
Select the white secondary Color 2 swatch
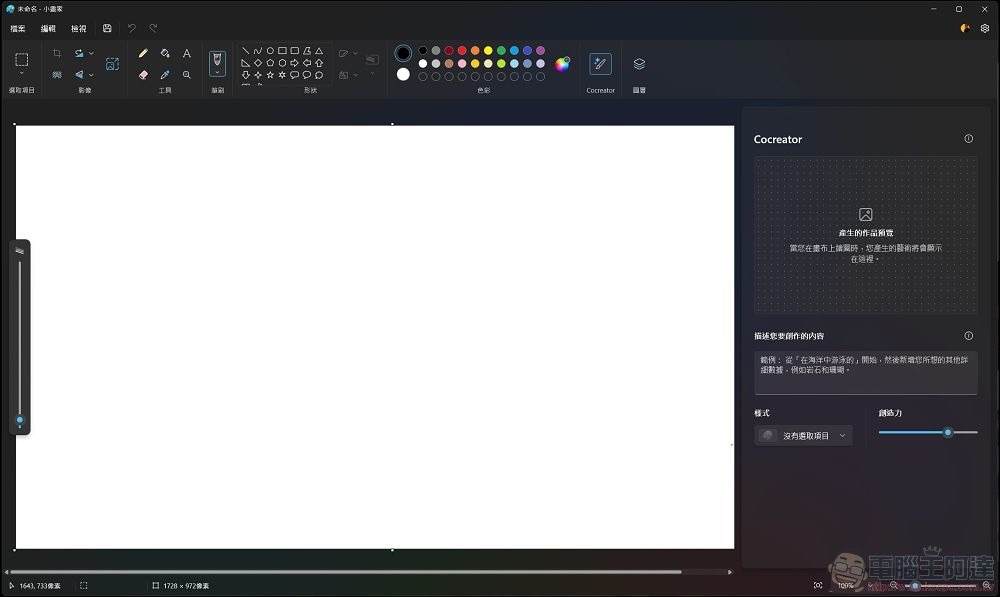tap(403, 74)
